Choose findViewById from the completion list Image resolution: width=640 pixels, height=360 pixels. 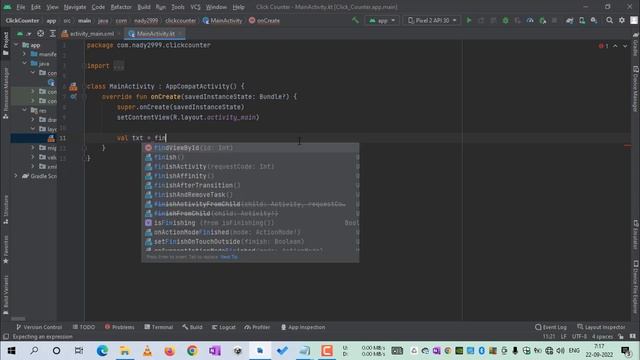click(x=251, y=148)
